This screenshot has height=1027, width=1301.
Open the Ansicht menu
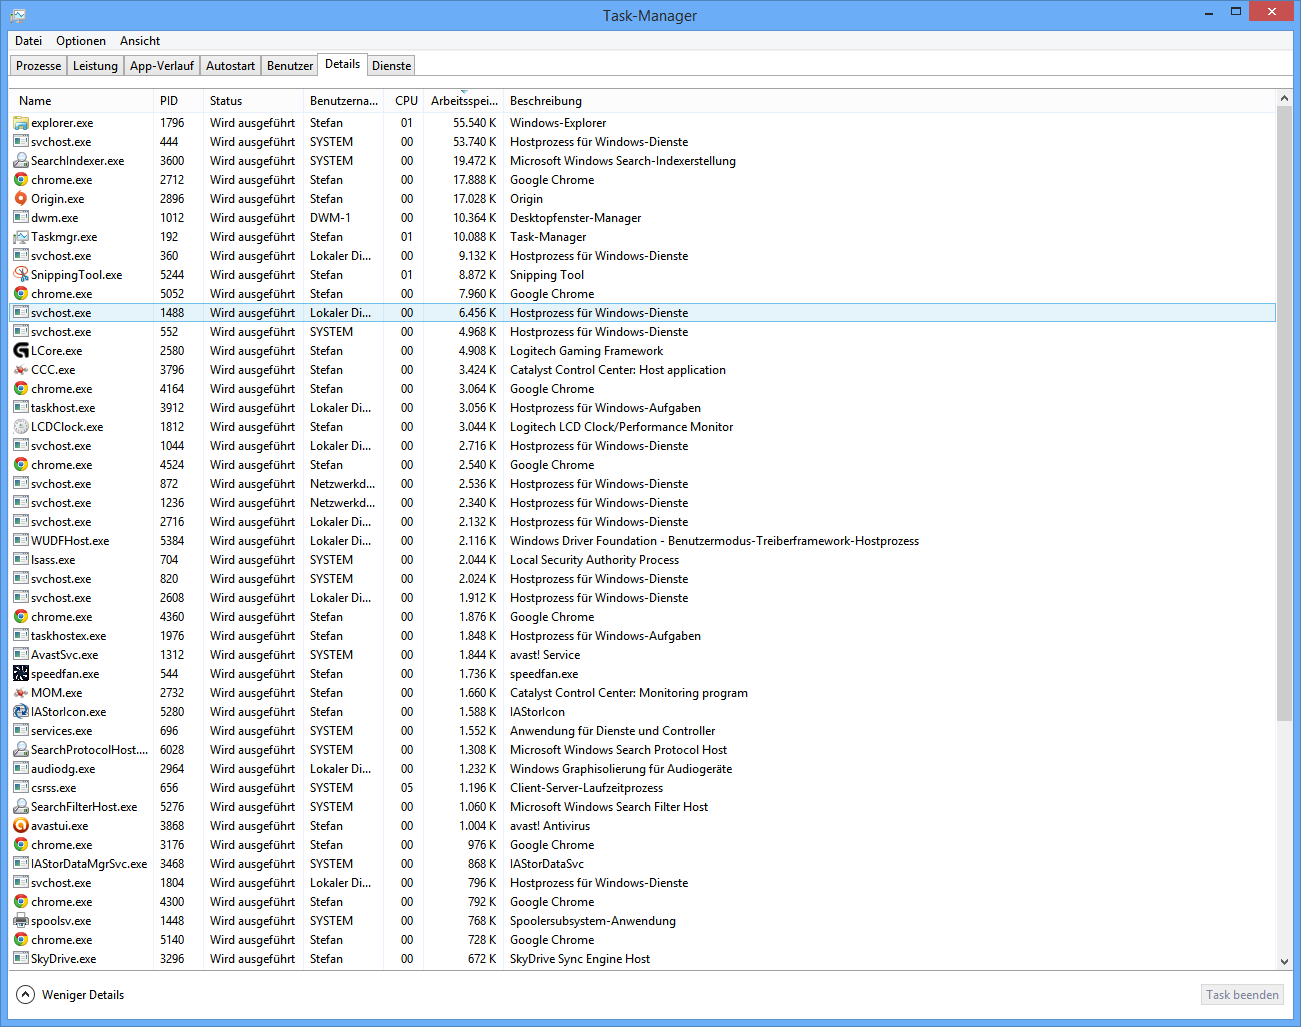140,41
